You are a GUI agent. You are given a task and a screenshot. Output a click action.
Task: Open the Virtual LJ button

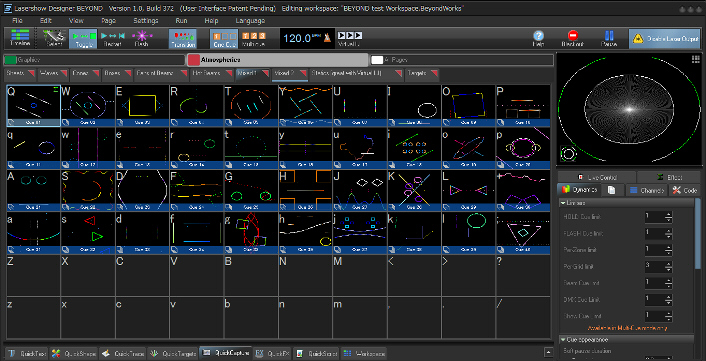click(349, 38)
